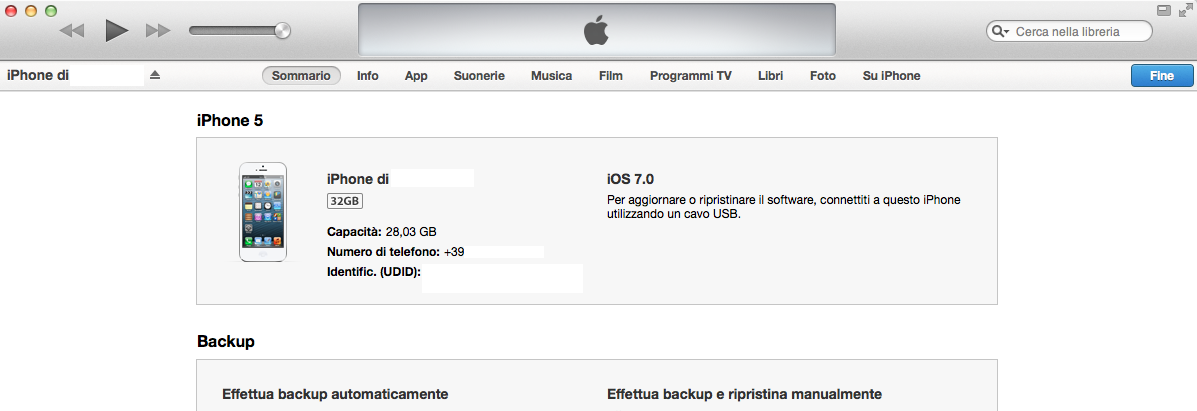This screenshot has width=1197, height=411.
Task: Open the search magnifier options dropdown
Action: click(1000, 32)
